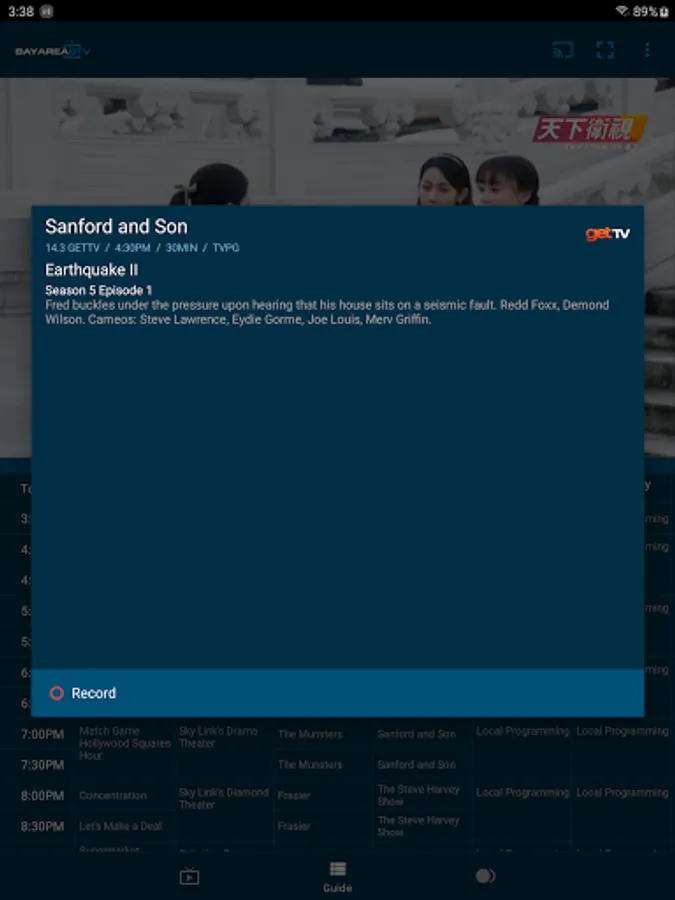
Task: Choose Frasier in the 8:00PM row
Action: point(294,796)
